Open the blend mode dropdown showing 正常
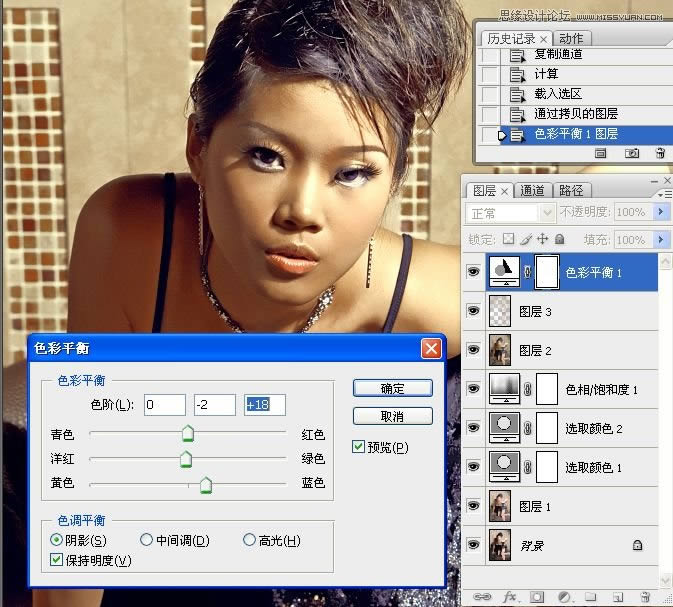Image resolution: width=673 pixels, height=607 pixels. [x=511, y=213]
